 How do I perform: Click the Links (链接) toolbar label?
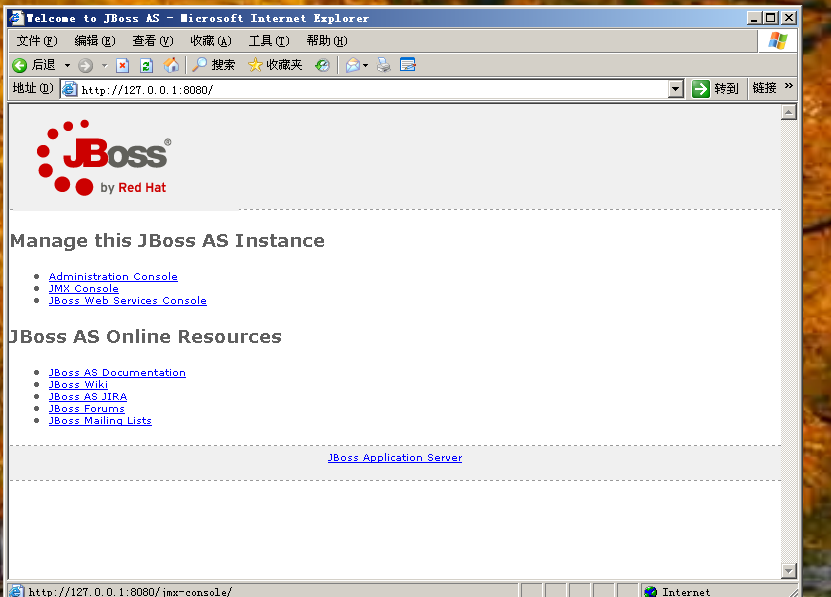coord(764,88)
